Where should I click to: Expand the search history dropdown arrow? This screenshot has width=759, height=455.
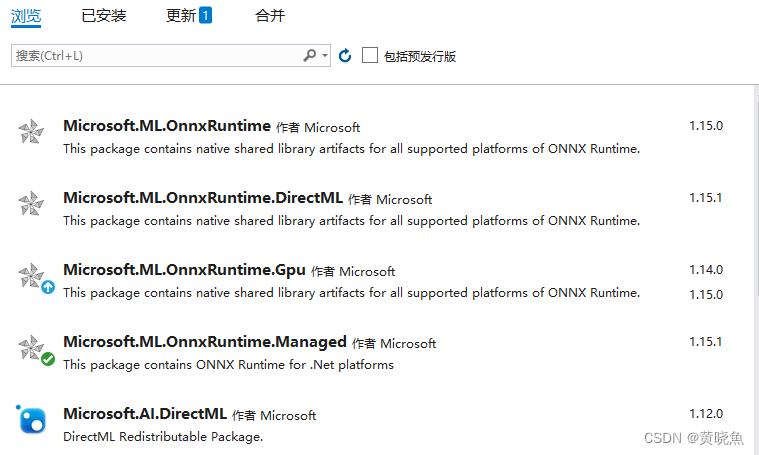(x=325, y=56)
